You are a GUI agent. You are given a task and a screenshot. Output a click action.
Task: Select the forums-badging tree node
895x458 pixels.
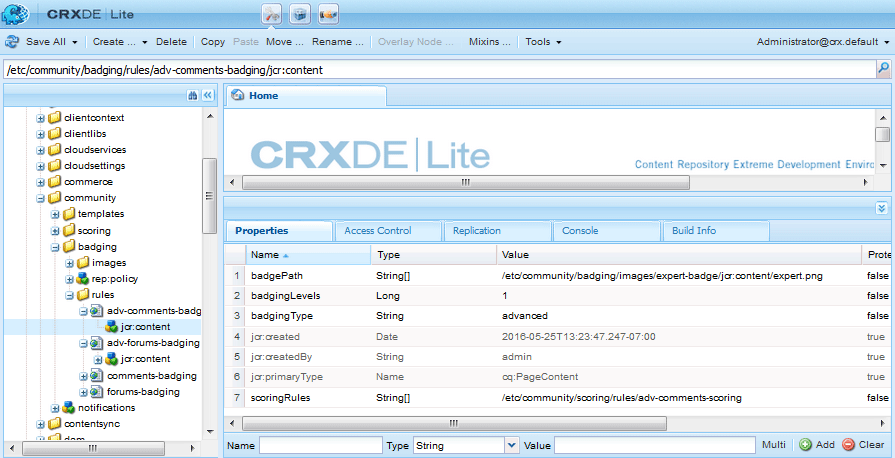click(x=143, y=392)
